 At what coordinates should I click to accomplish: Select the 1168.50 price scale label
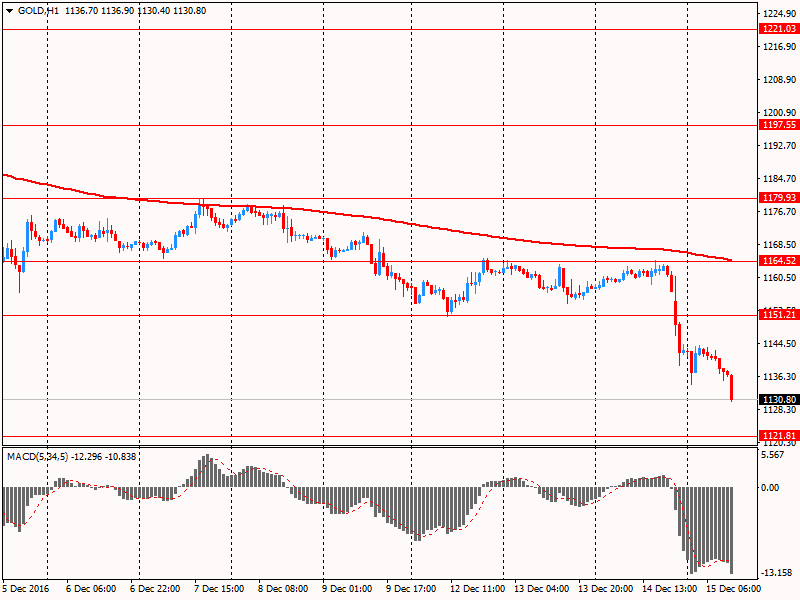pos(779,245)
